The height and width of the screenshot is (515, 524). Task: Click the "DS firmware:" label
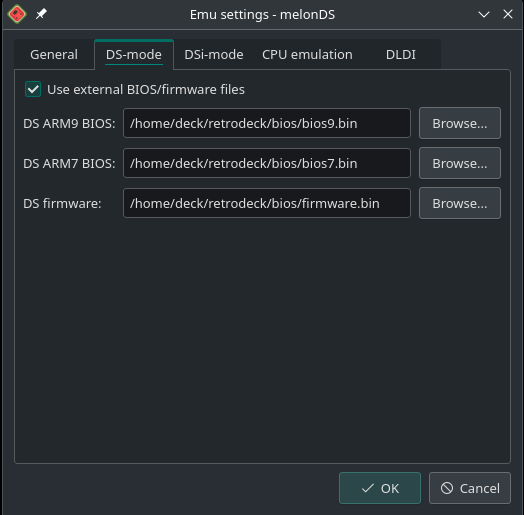point(62,204)
